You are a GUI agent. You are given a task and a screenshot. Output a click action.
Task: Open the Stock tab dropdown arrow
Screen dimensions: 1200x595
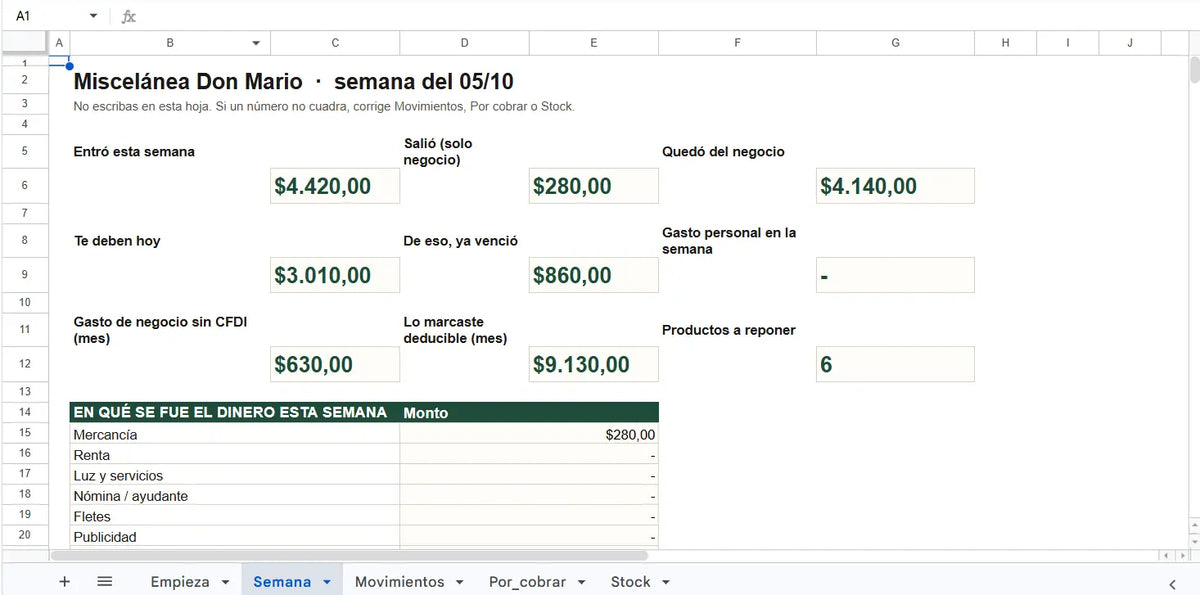coord(665,582)
